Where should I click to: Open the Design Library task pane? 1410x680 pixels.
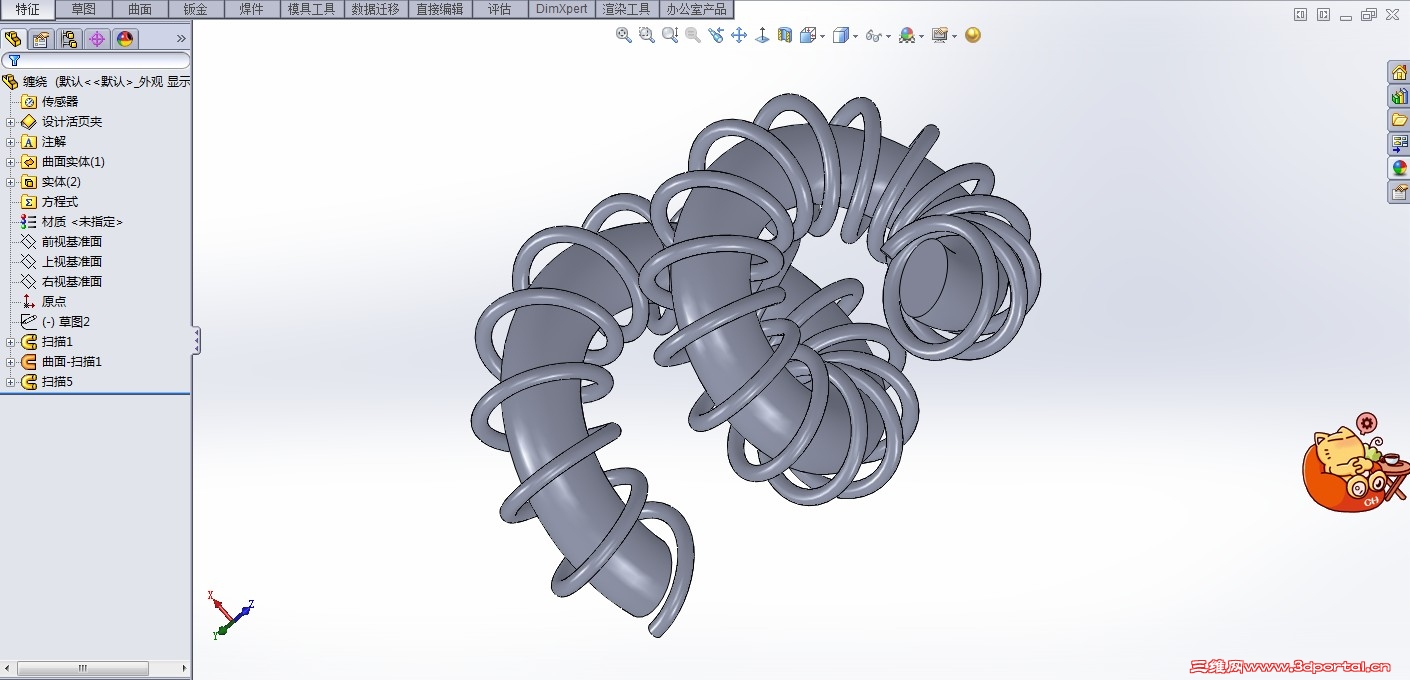pyautogui.click(x=1399, y=96)
